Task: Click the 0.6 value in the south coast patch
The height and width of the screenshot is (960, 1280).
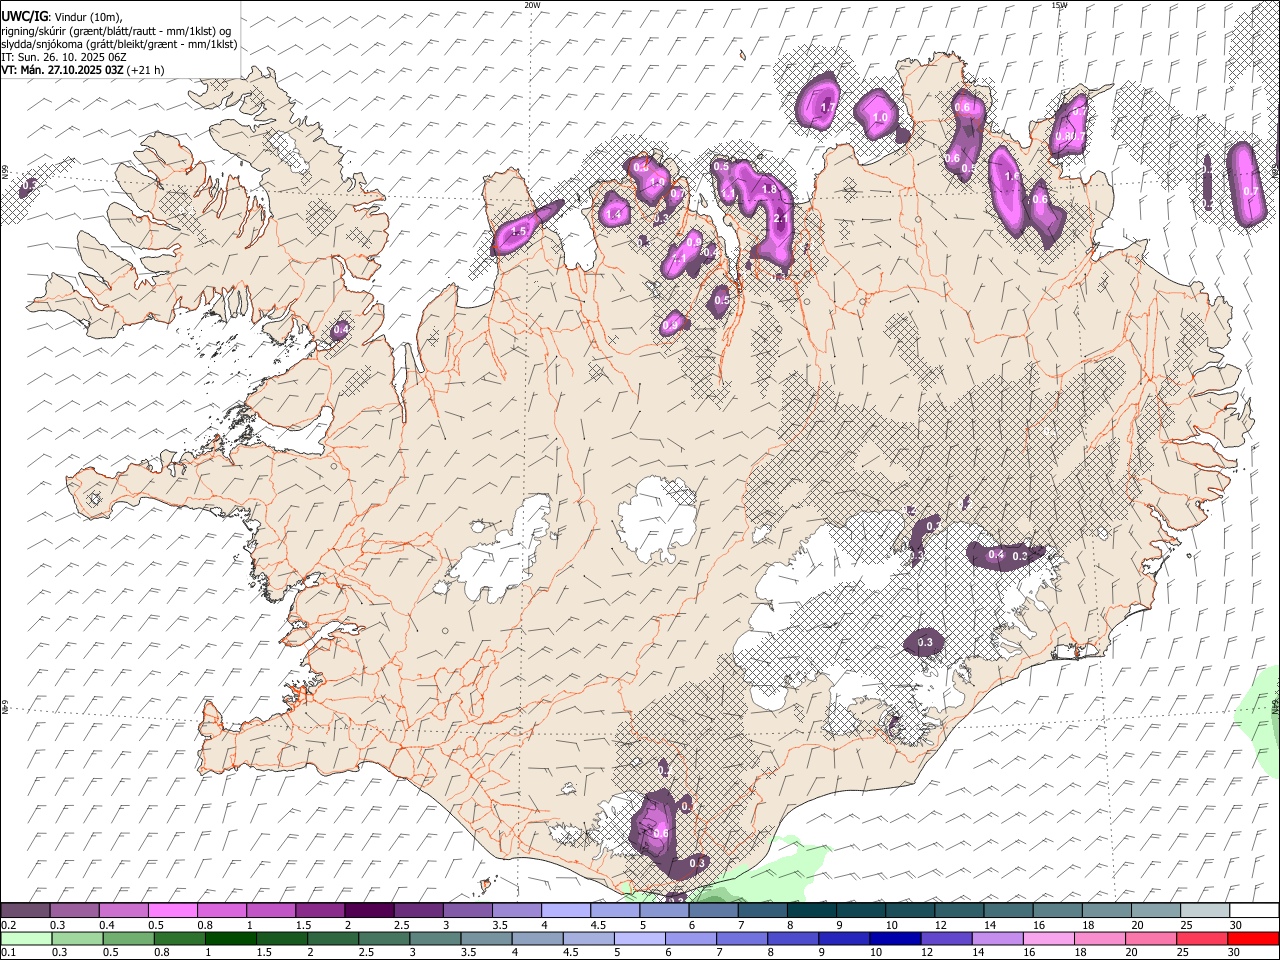Action: pos(660,833)
